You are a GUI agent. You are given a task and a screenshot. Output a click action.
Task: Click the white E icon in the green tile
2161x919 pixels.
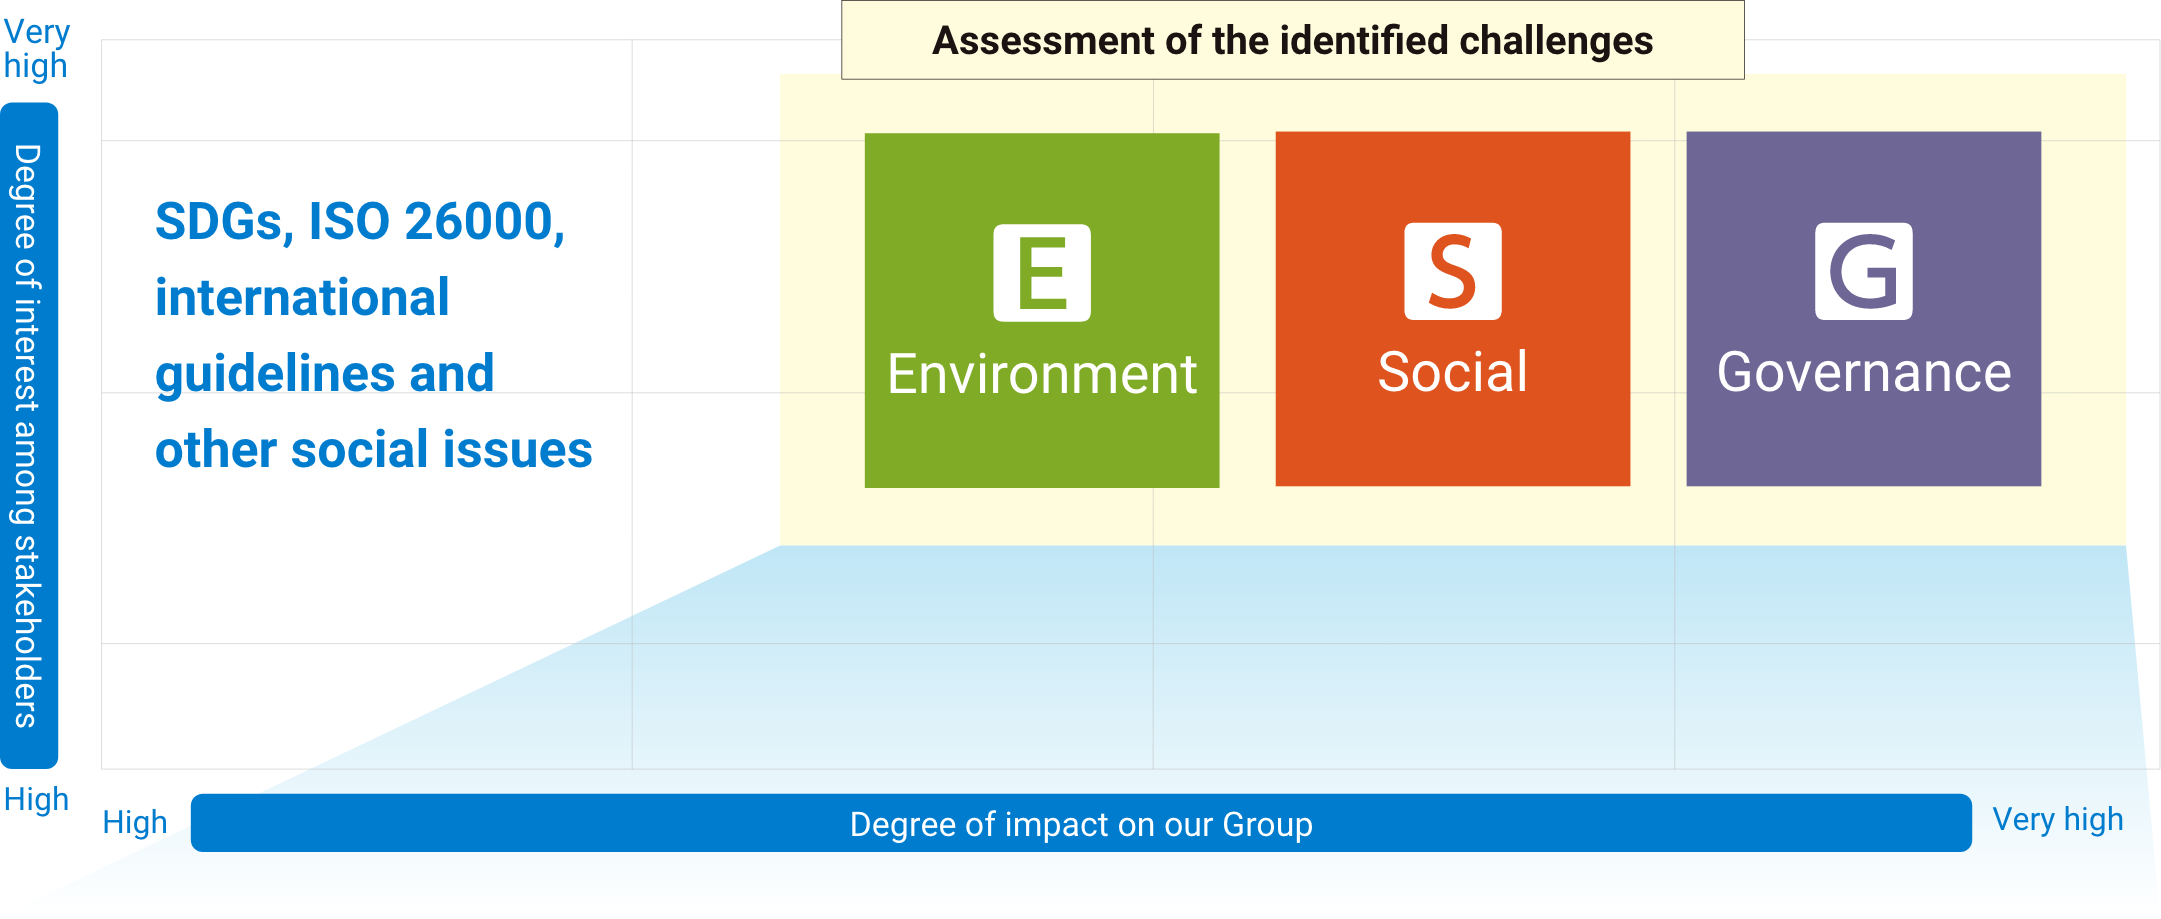(x=1042, y=273)
